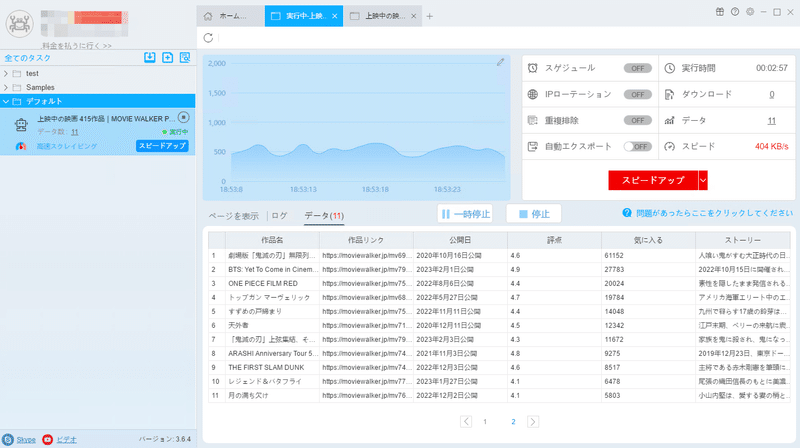Close the 実行中-上映 tab
Screen dimensions: 800x448
click(x=335, y=16)
